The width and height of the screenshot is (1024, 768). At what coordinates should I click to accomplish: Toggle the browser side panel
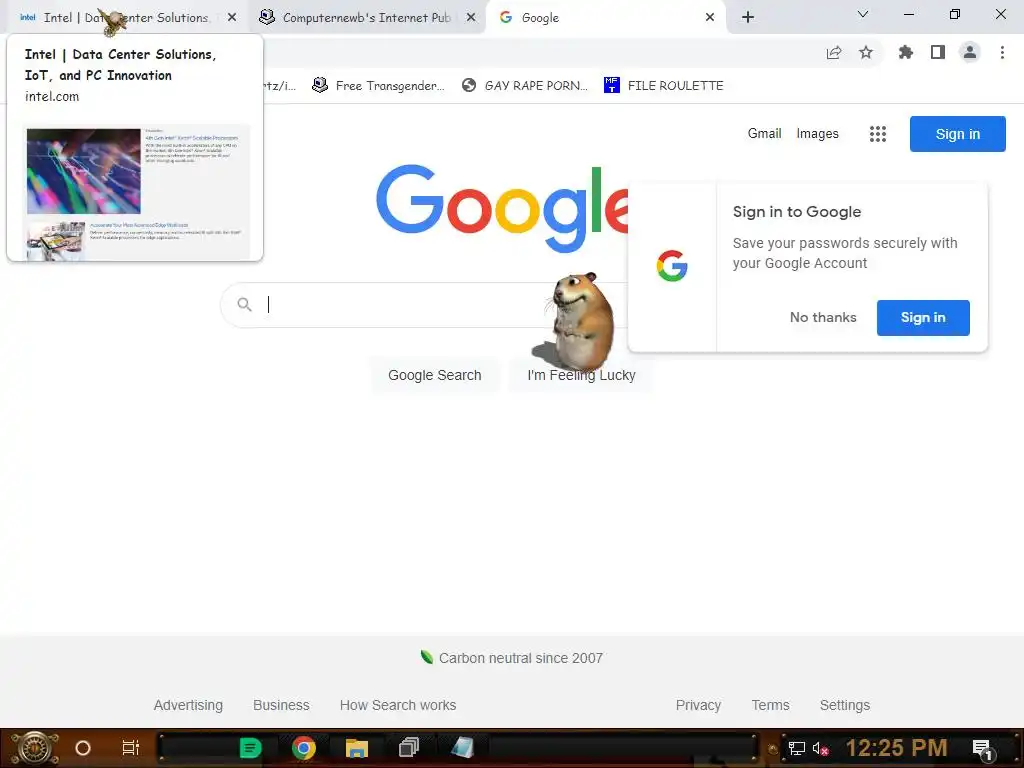point(938,52)
